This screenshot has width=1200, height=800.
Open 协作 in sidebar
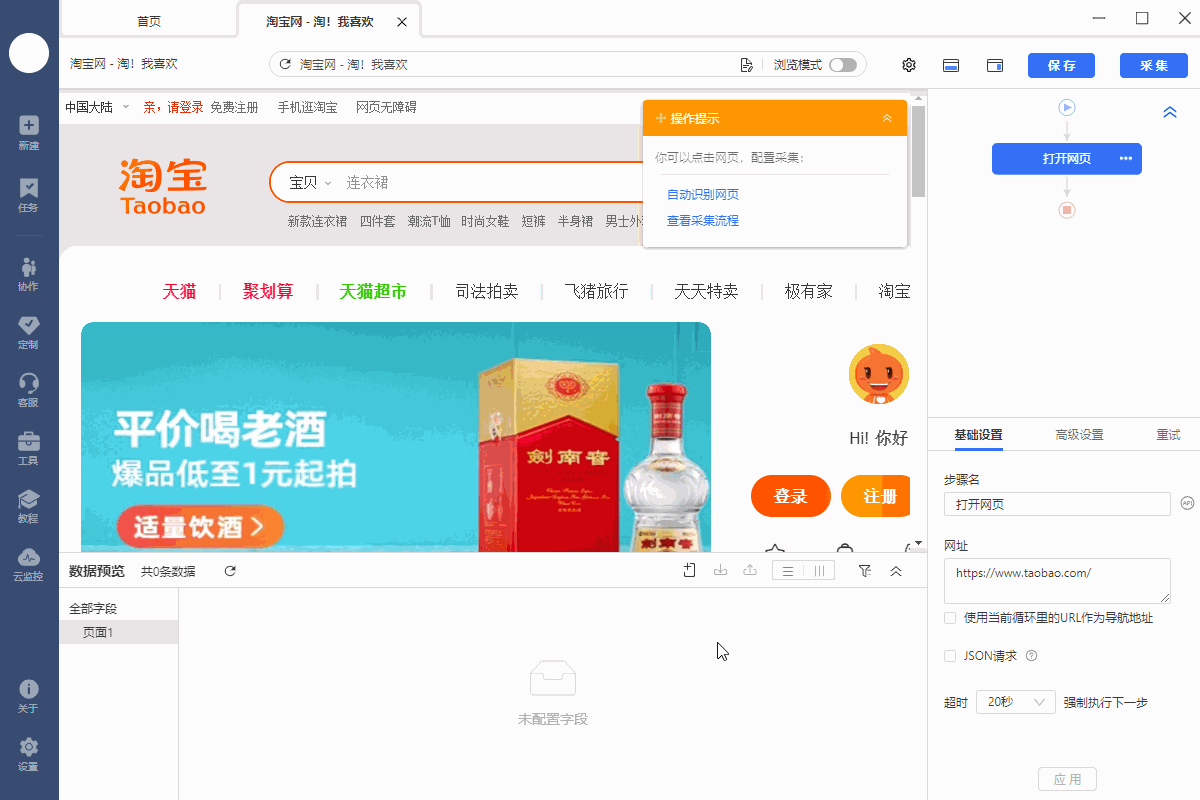pos(29,273)
